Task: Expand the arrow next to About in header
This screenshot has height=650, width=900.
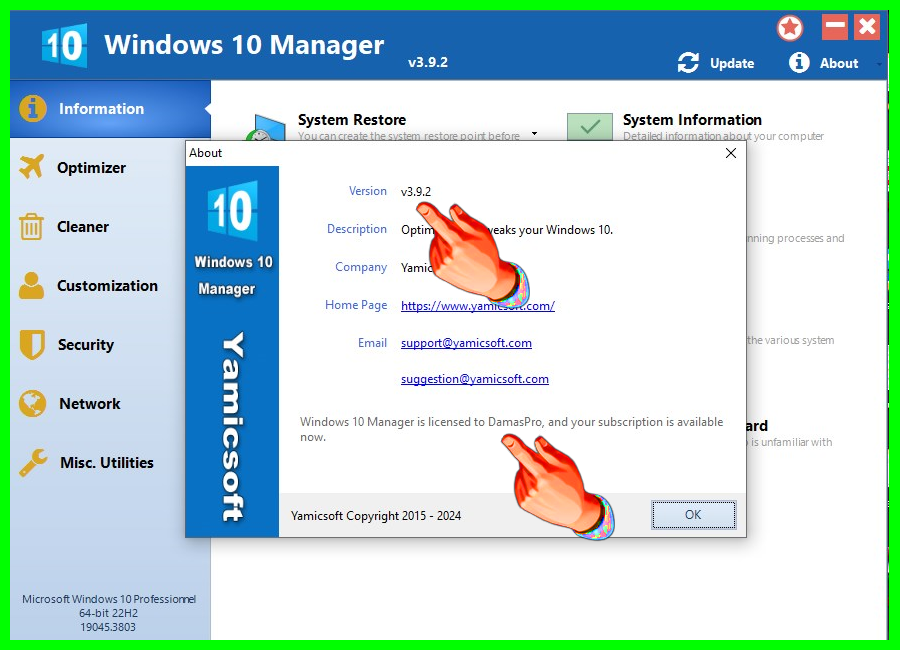Action: pyautogui.click(x=879, y=64)
